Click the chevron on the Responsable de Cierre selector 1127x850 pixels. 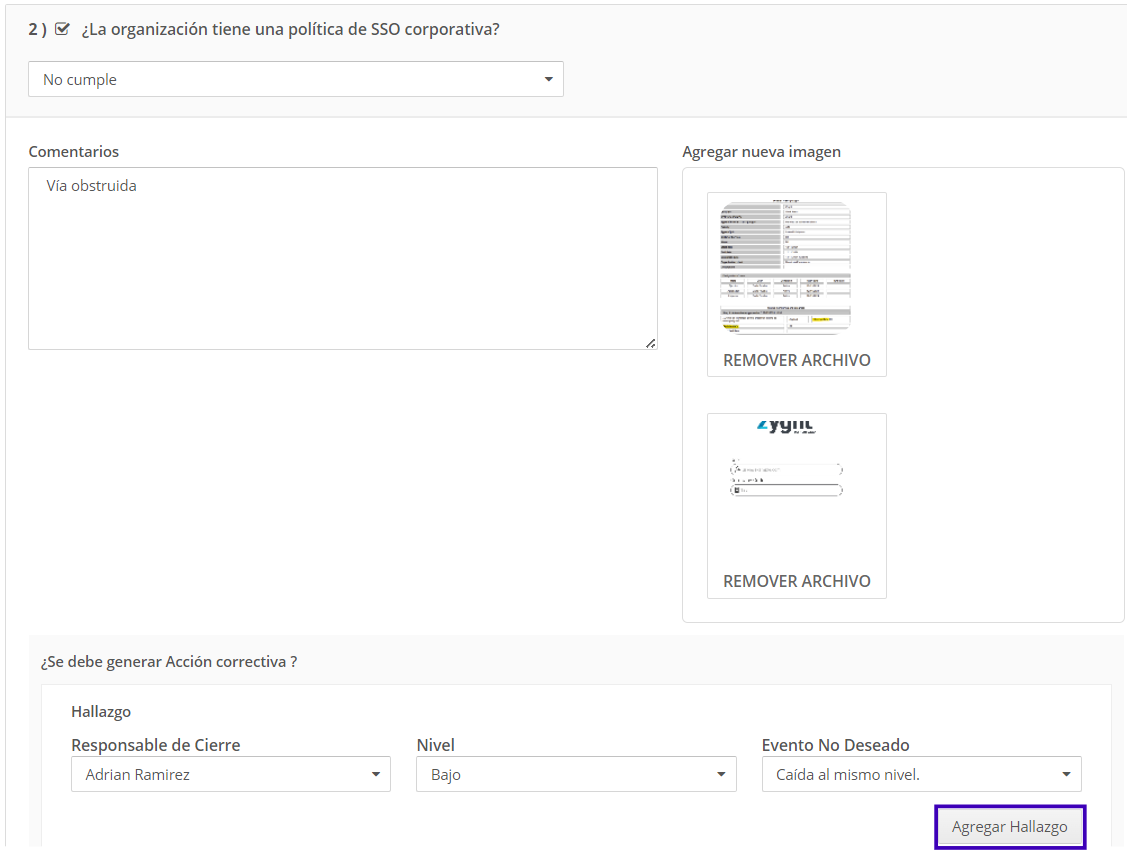click(x=377, y=773)
